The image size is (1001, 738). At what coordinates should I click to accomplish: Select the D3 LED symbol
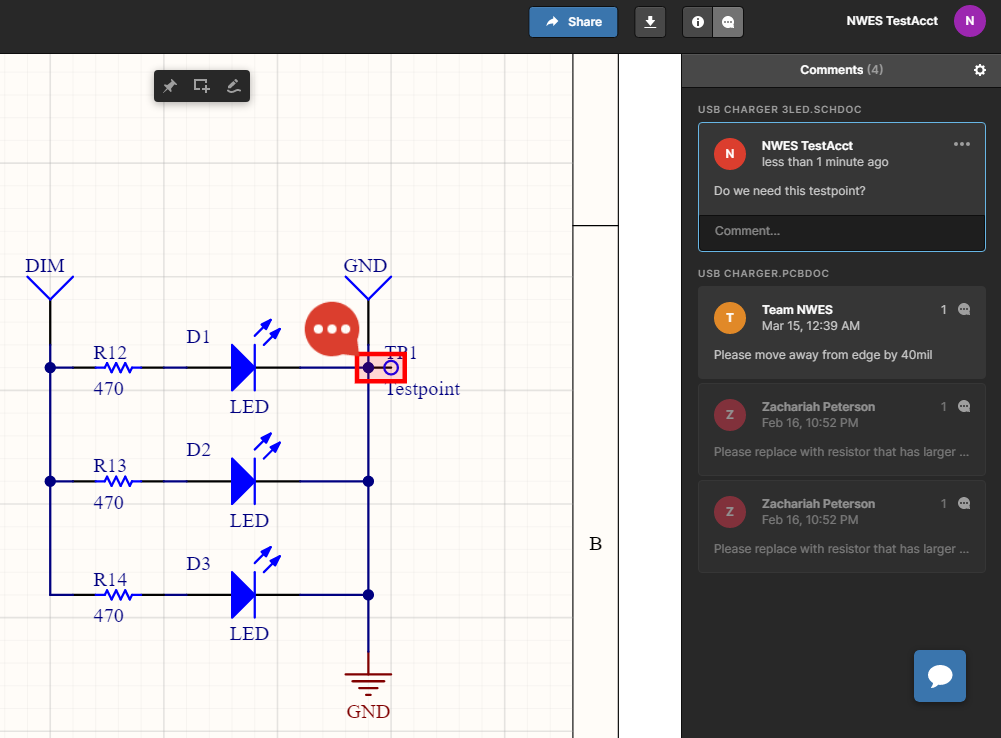click(243, 595)
